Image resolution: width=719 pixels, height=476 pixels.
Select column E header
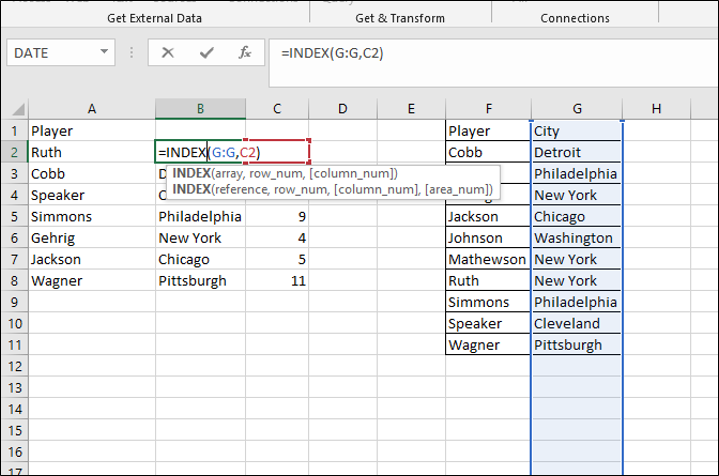pos(411,109)
